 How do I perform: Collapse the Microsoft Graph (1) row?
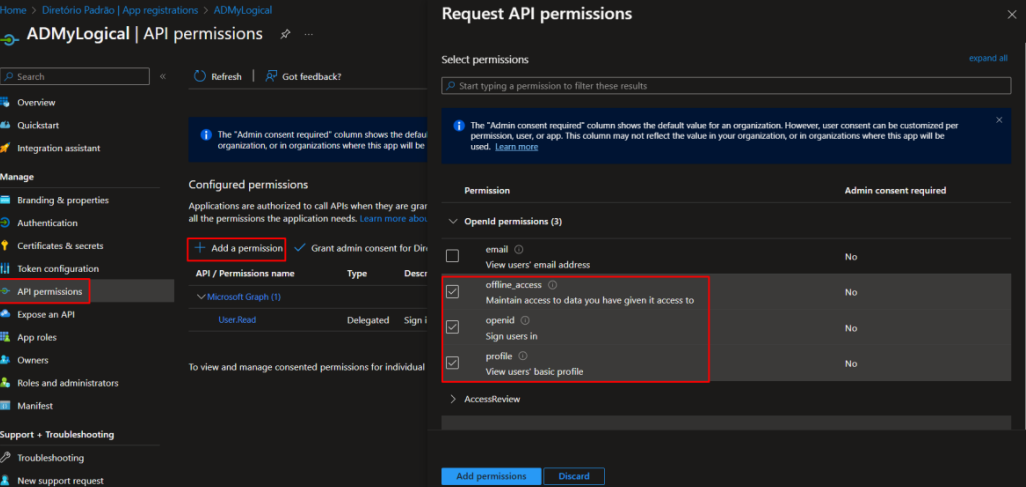tap(202, 297)
